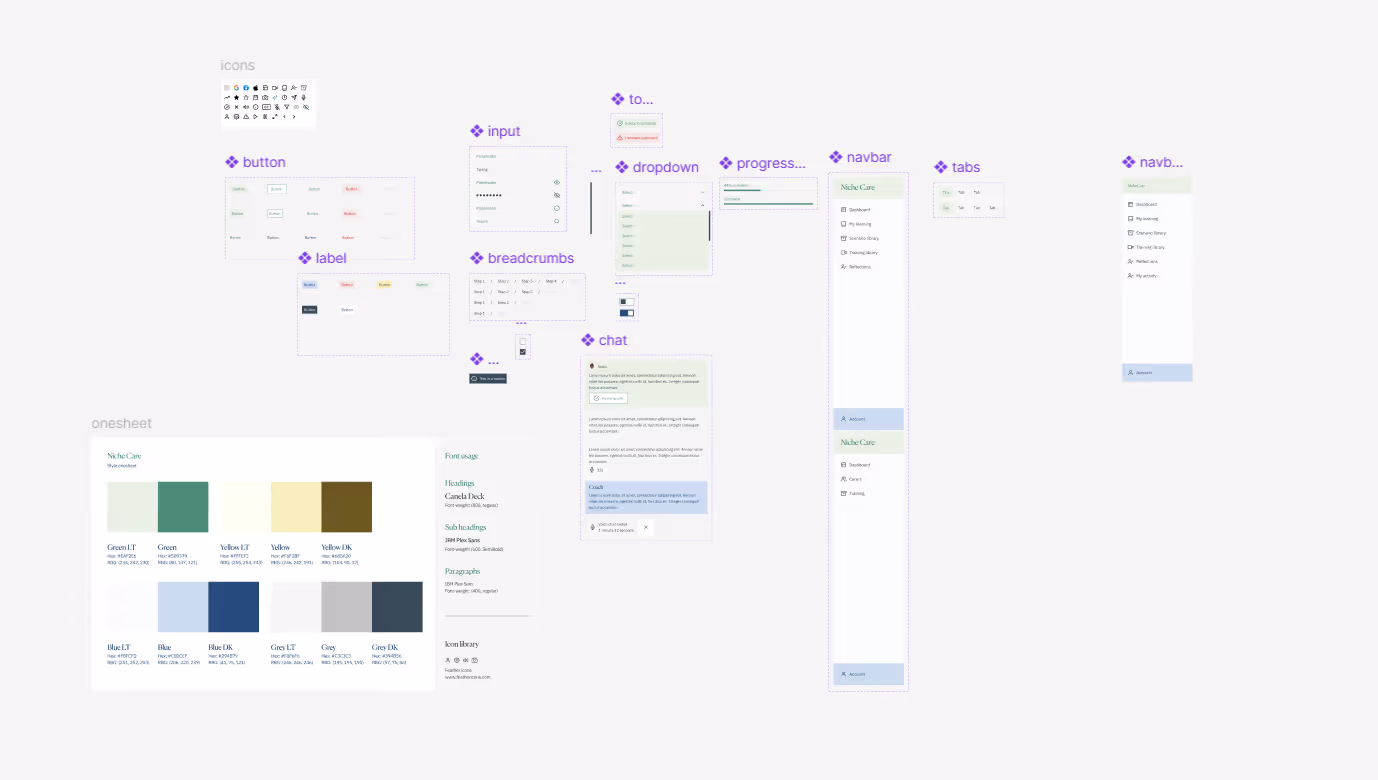Viewport: 1378px width, 780px height.
Task: Click the eye-off icon in icons frame
Action: click(306, 107)
